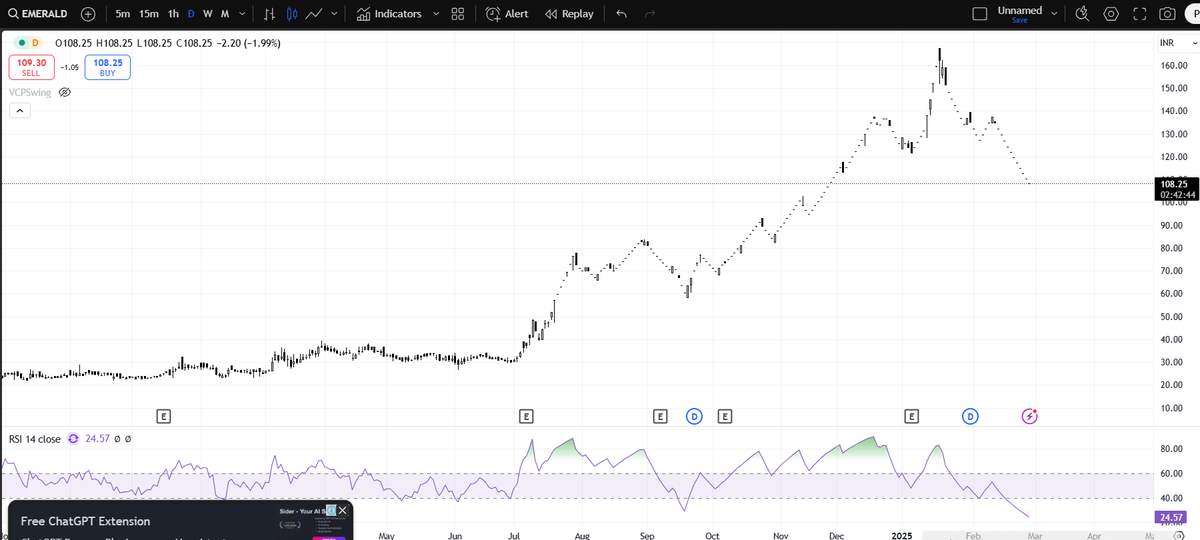Image resolution: width=1200 pixels, height=540 pixels.
Task: Click the 160.00 price scale label
Action: (1172, 66)
